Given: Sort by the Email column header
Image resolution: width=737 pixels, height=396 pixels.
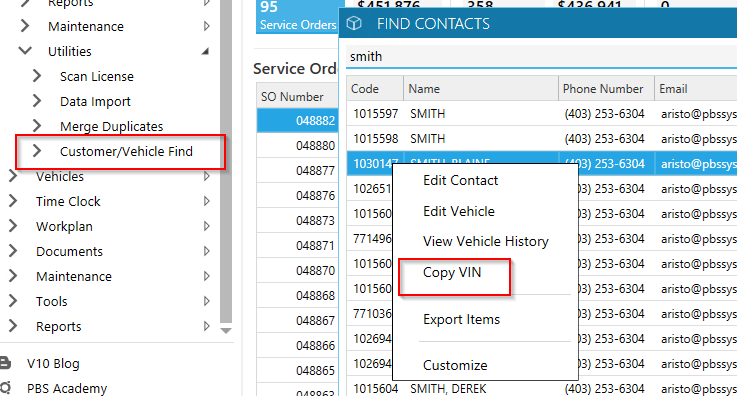Looking at the screenshot, I should click(696, 88).
